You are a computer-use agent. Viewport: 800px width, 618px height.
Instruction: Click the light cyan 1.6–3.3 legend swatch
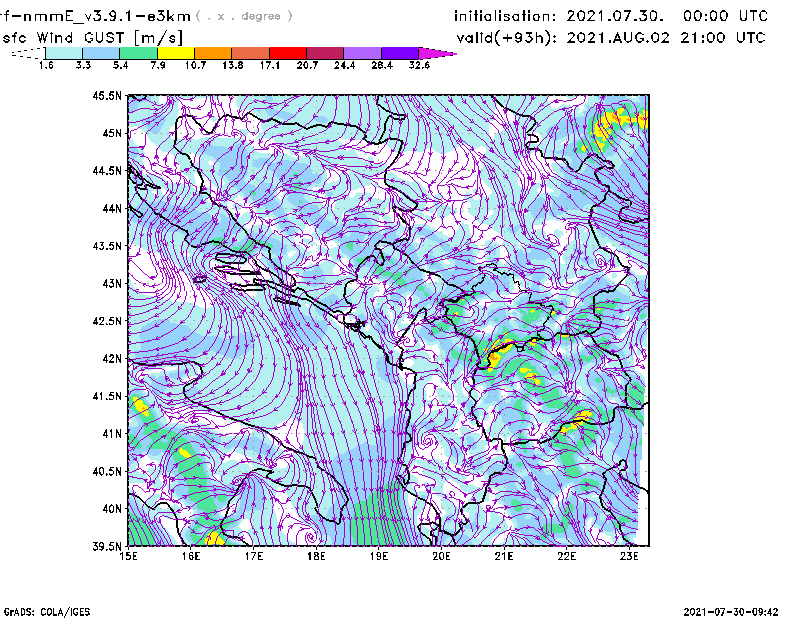(x=64, y=53)
